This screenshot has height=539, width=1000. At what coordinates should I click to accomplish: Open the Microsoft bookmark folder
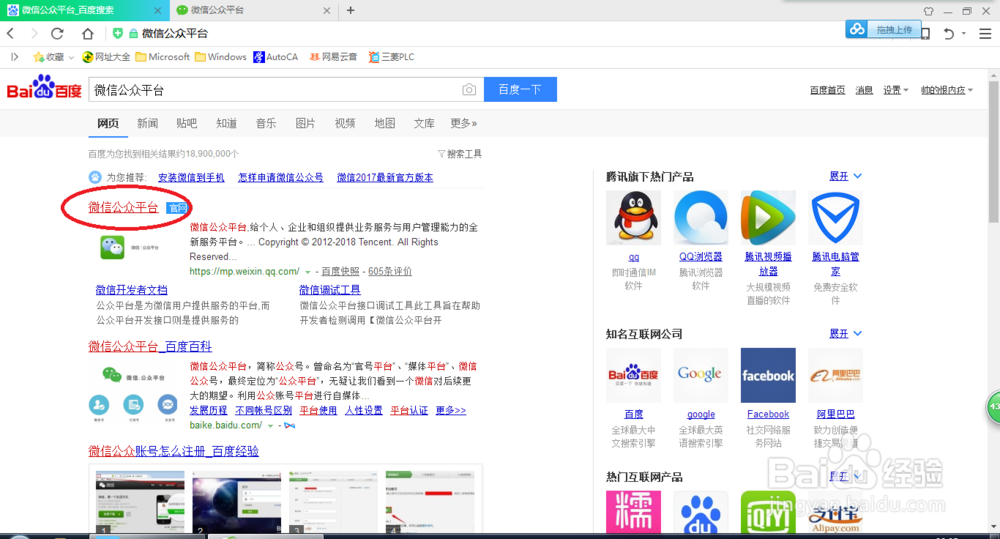click(x=163, y=57)
